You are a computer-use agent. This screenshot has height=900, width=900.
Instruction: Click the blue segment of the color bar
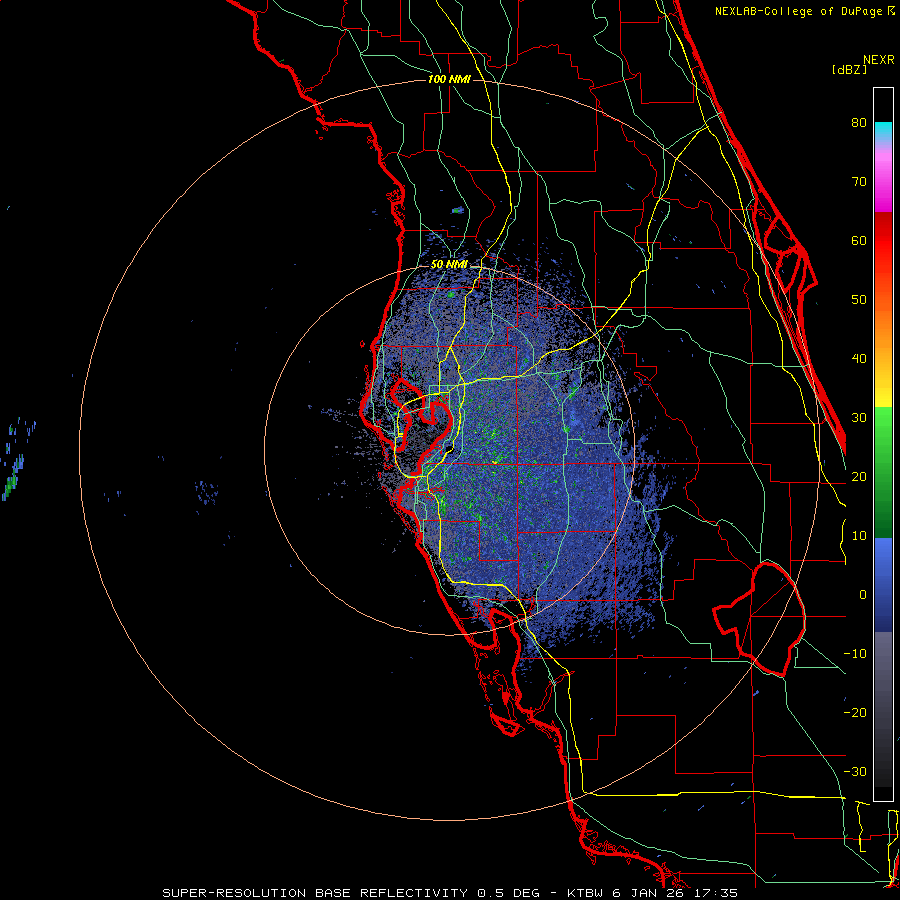click(883, 585)
